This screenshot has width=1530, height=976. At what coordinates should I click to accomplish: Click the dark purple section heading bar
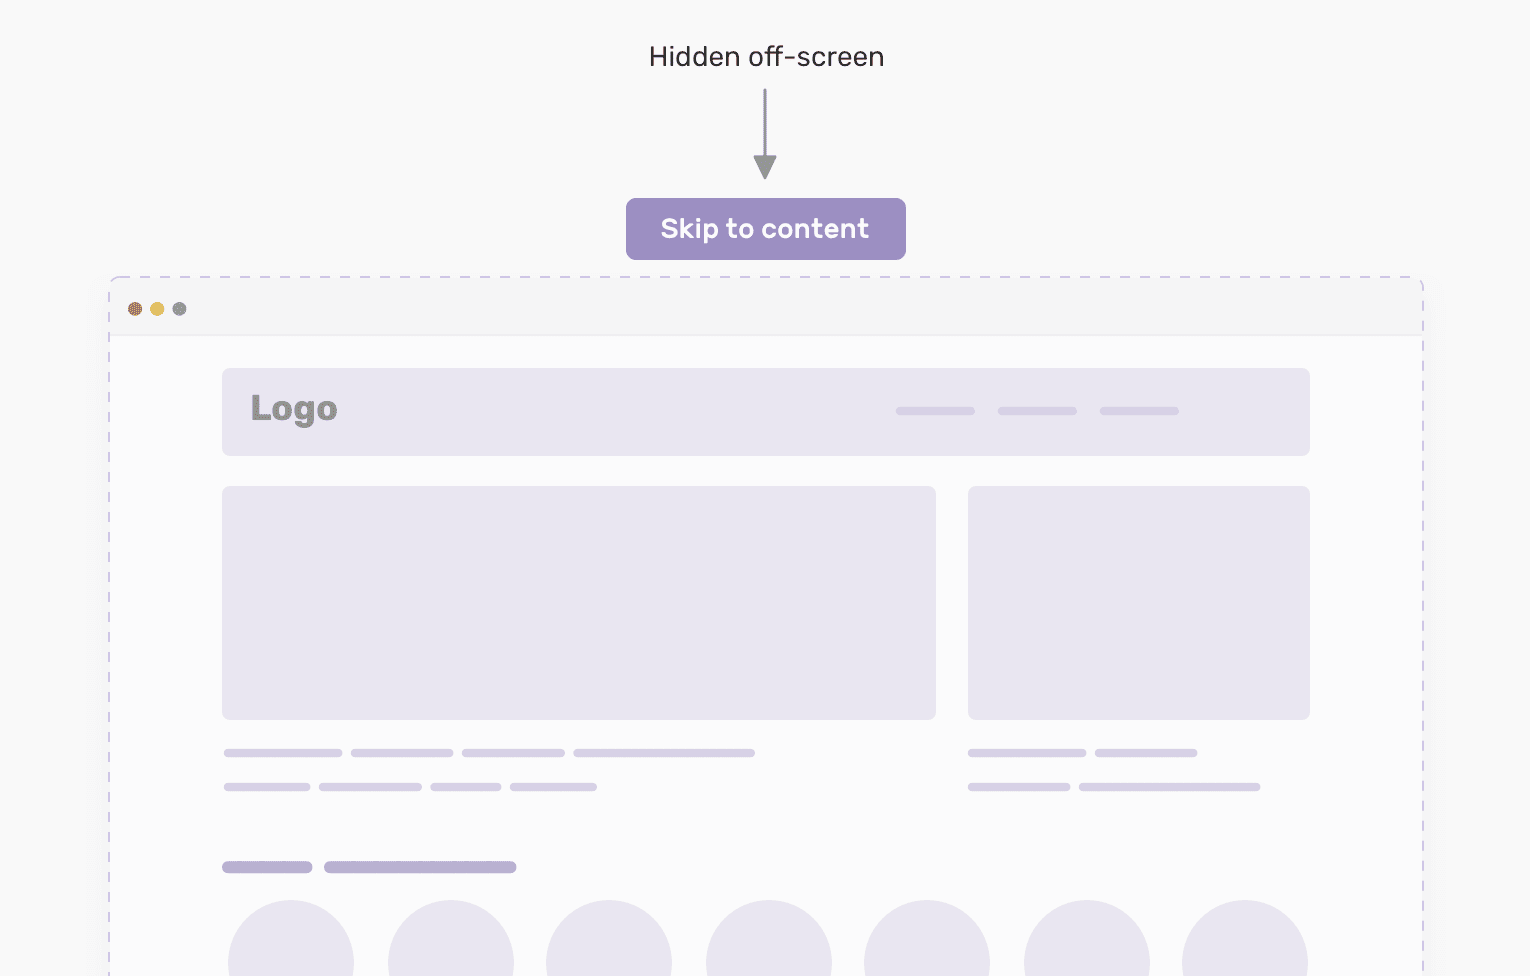click(369, 867)
